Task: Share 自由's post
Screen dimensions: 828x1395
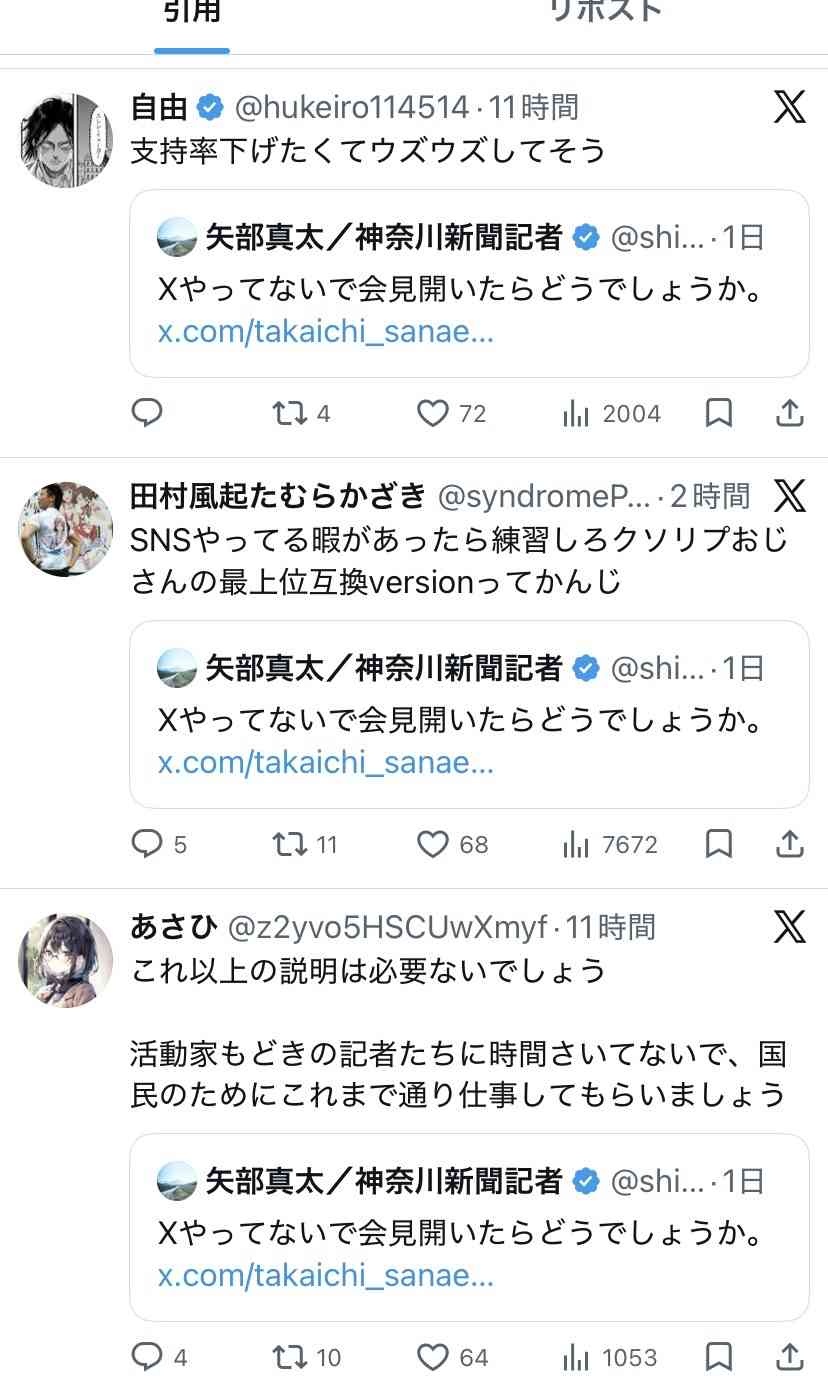Action: point(789,412)
